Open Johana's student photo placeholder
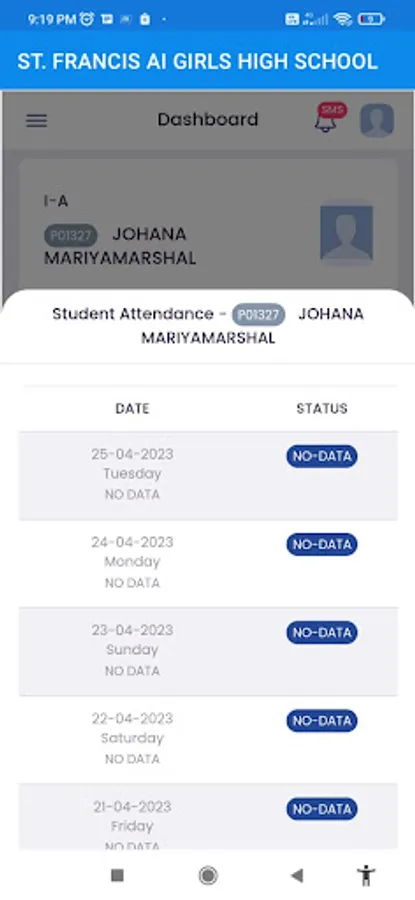Viewport: 415px width, 900px height. (346, 232)
